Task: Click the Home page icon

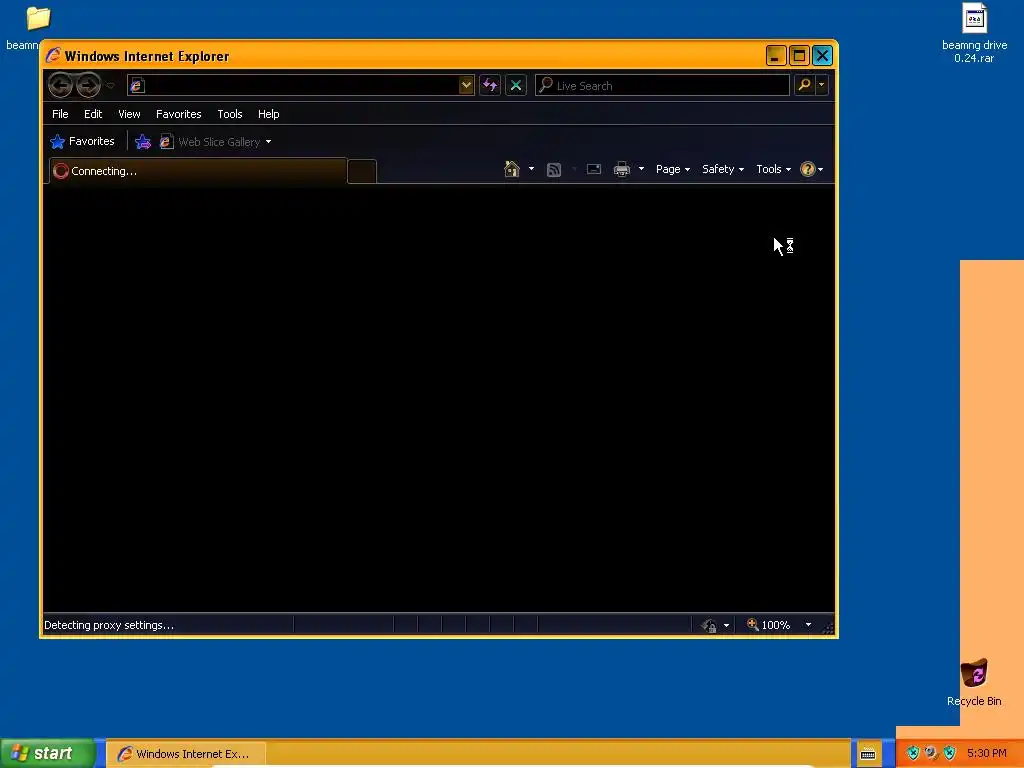Action: 512,169
